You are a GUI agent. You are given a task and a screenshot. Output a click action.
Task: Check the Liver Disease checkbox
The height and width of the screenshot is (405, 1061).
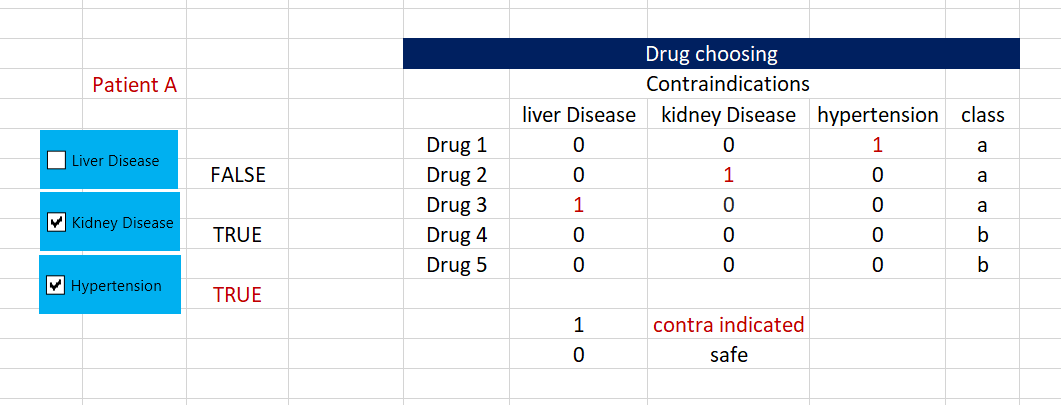click(57, 160)
